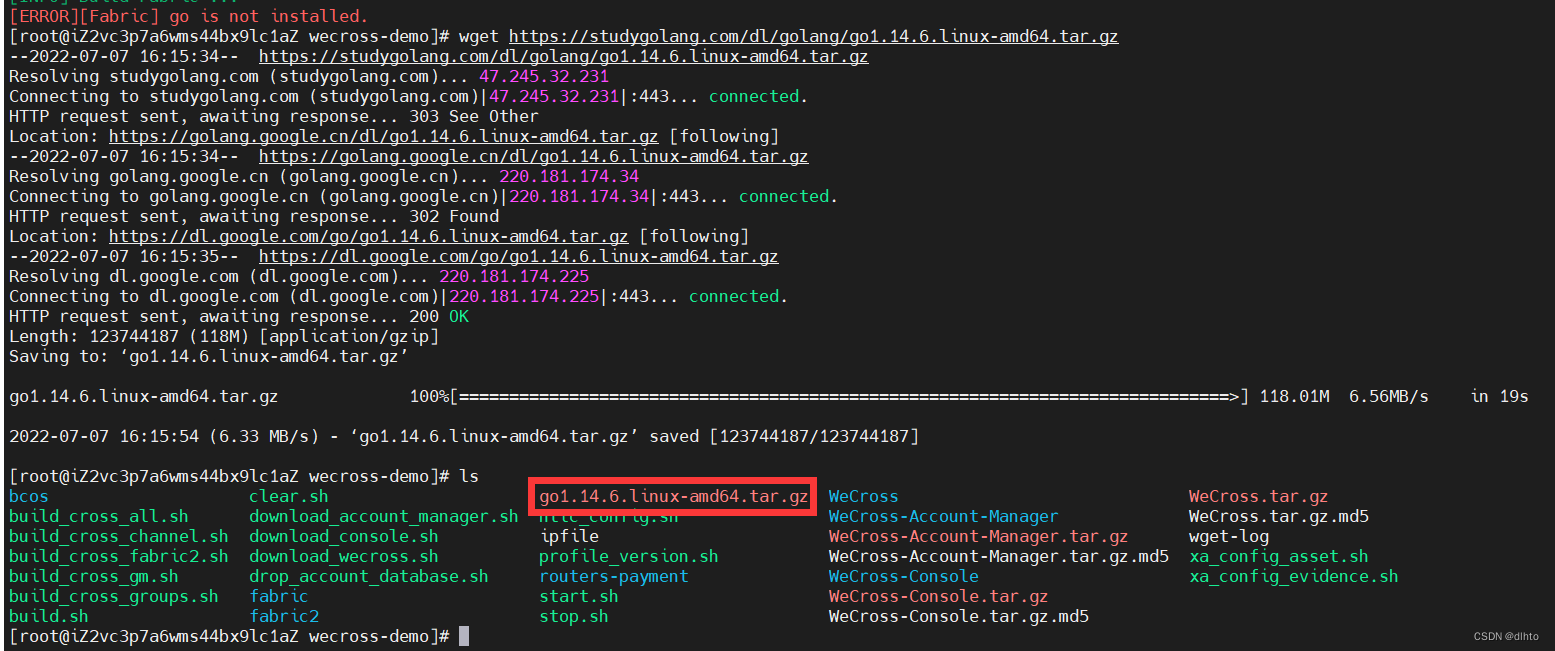Open the golang.google.cn URL on the first Location line
Image resolution: width=1555 pixels, height=651 pixels.
coord(384,137)
